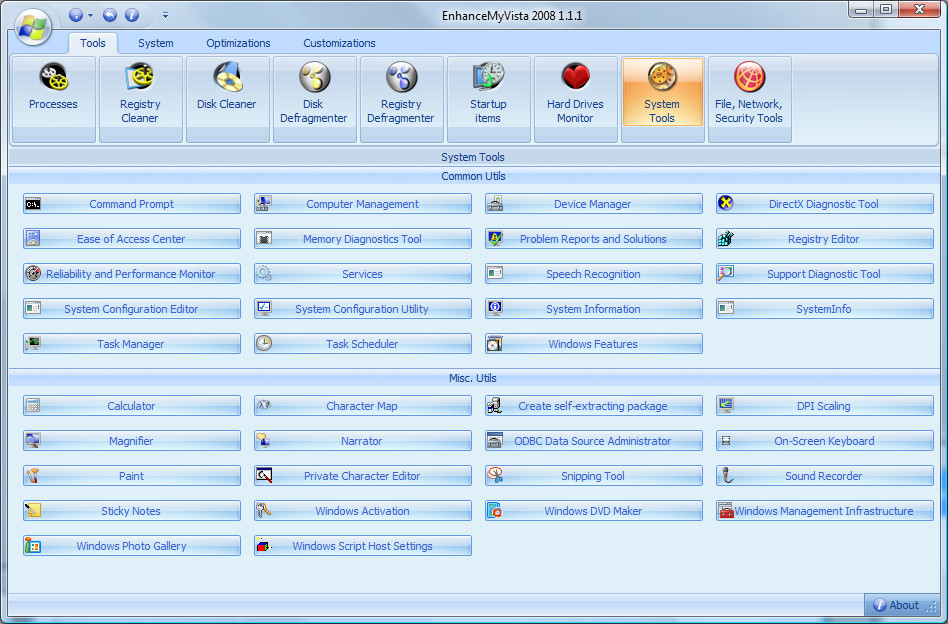This screenshot has width=948, height=624.
Task: Run the DirectX Diagnostic Tool
Action: (x=825, y=204)
